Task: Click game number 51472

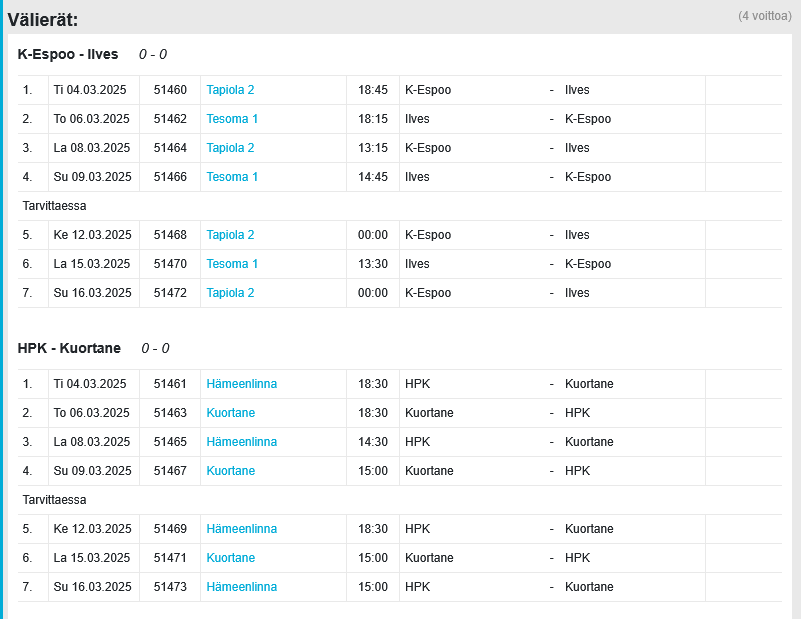Action: 170,293
